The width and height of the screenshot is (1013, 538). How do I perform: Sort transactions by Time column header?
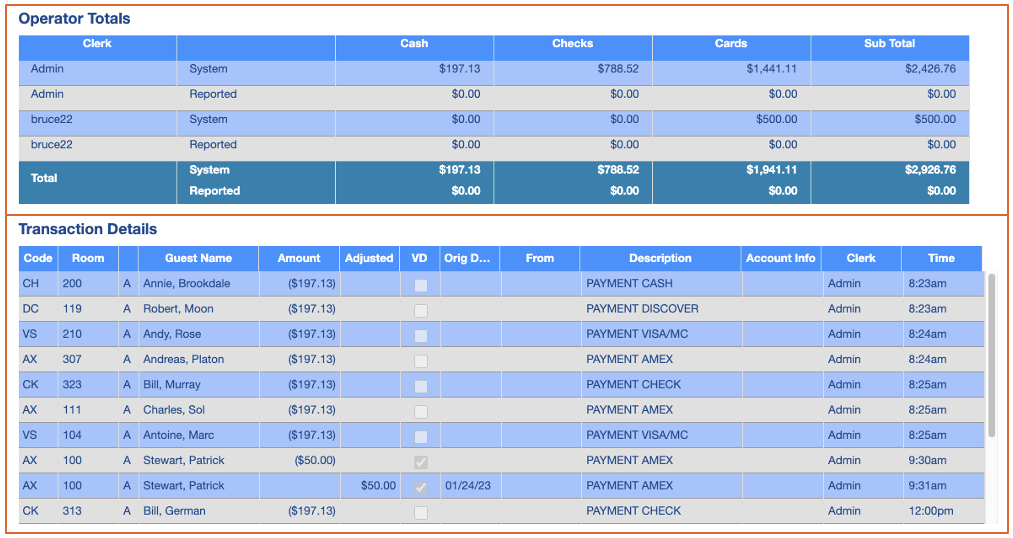tap(941, 258)
